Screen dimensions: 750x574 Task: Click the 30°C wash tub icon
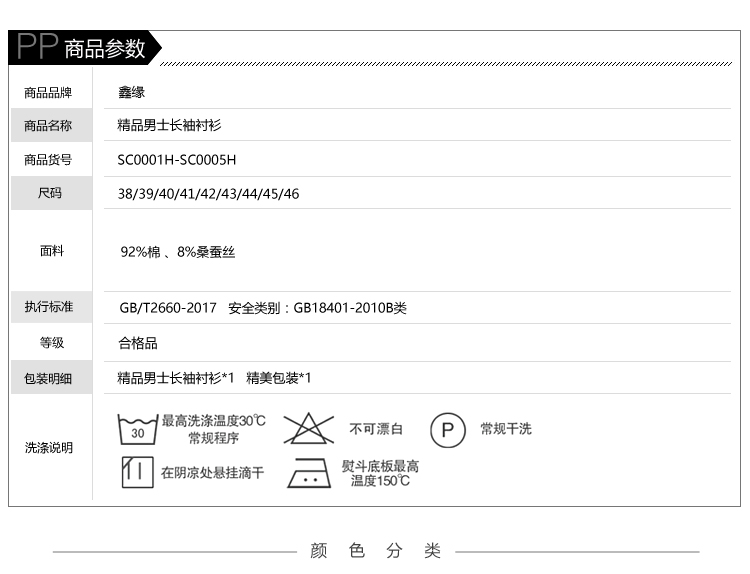pos(138,429)
